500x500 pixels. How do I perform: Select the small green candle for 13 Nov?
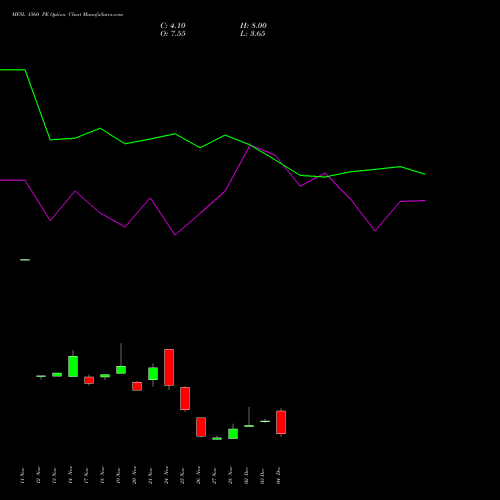click(57, 375)
